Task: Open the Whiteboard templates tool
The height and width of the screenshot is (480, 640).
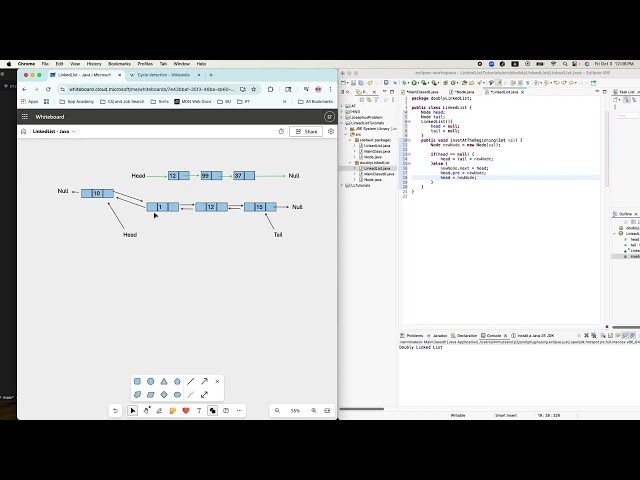Action: [x=226, y=411]
